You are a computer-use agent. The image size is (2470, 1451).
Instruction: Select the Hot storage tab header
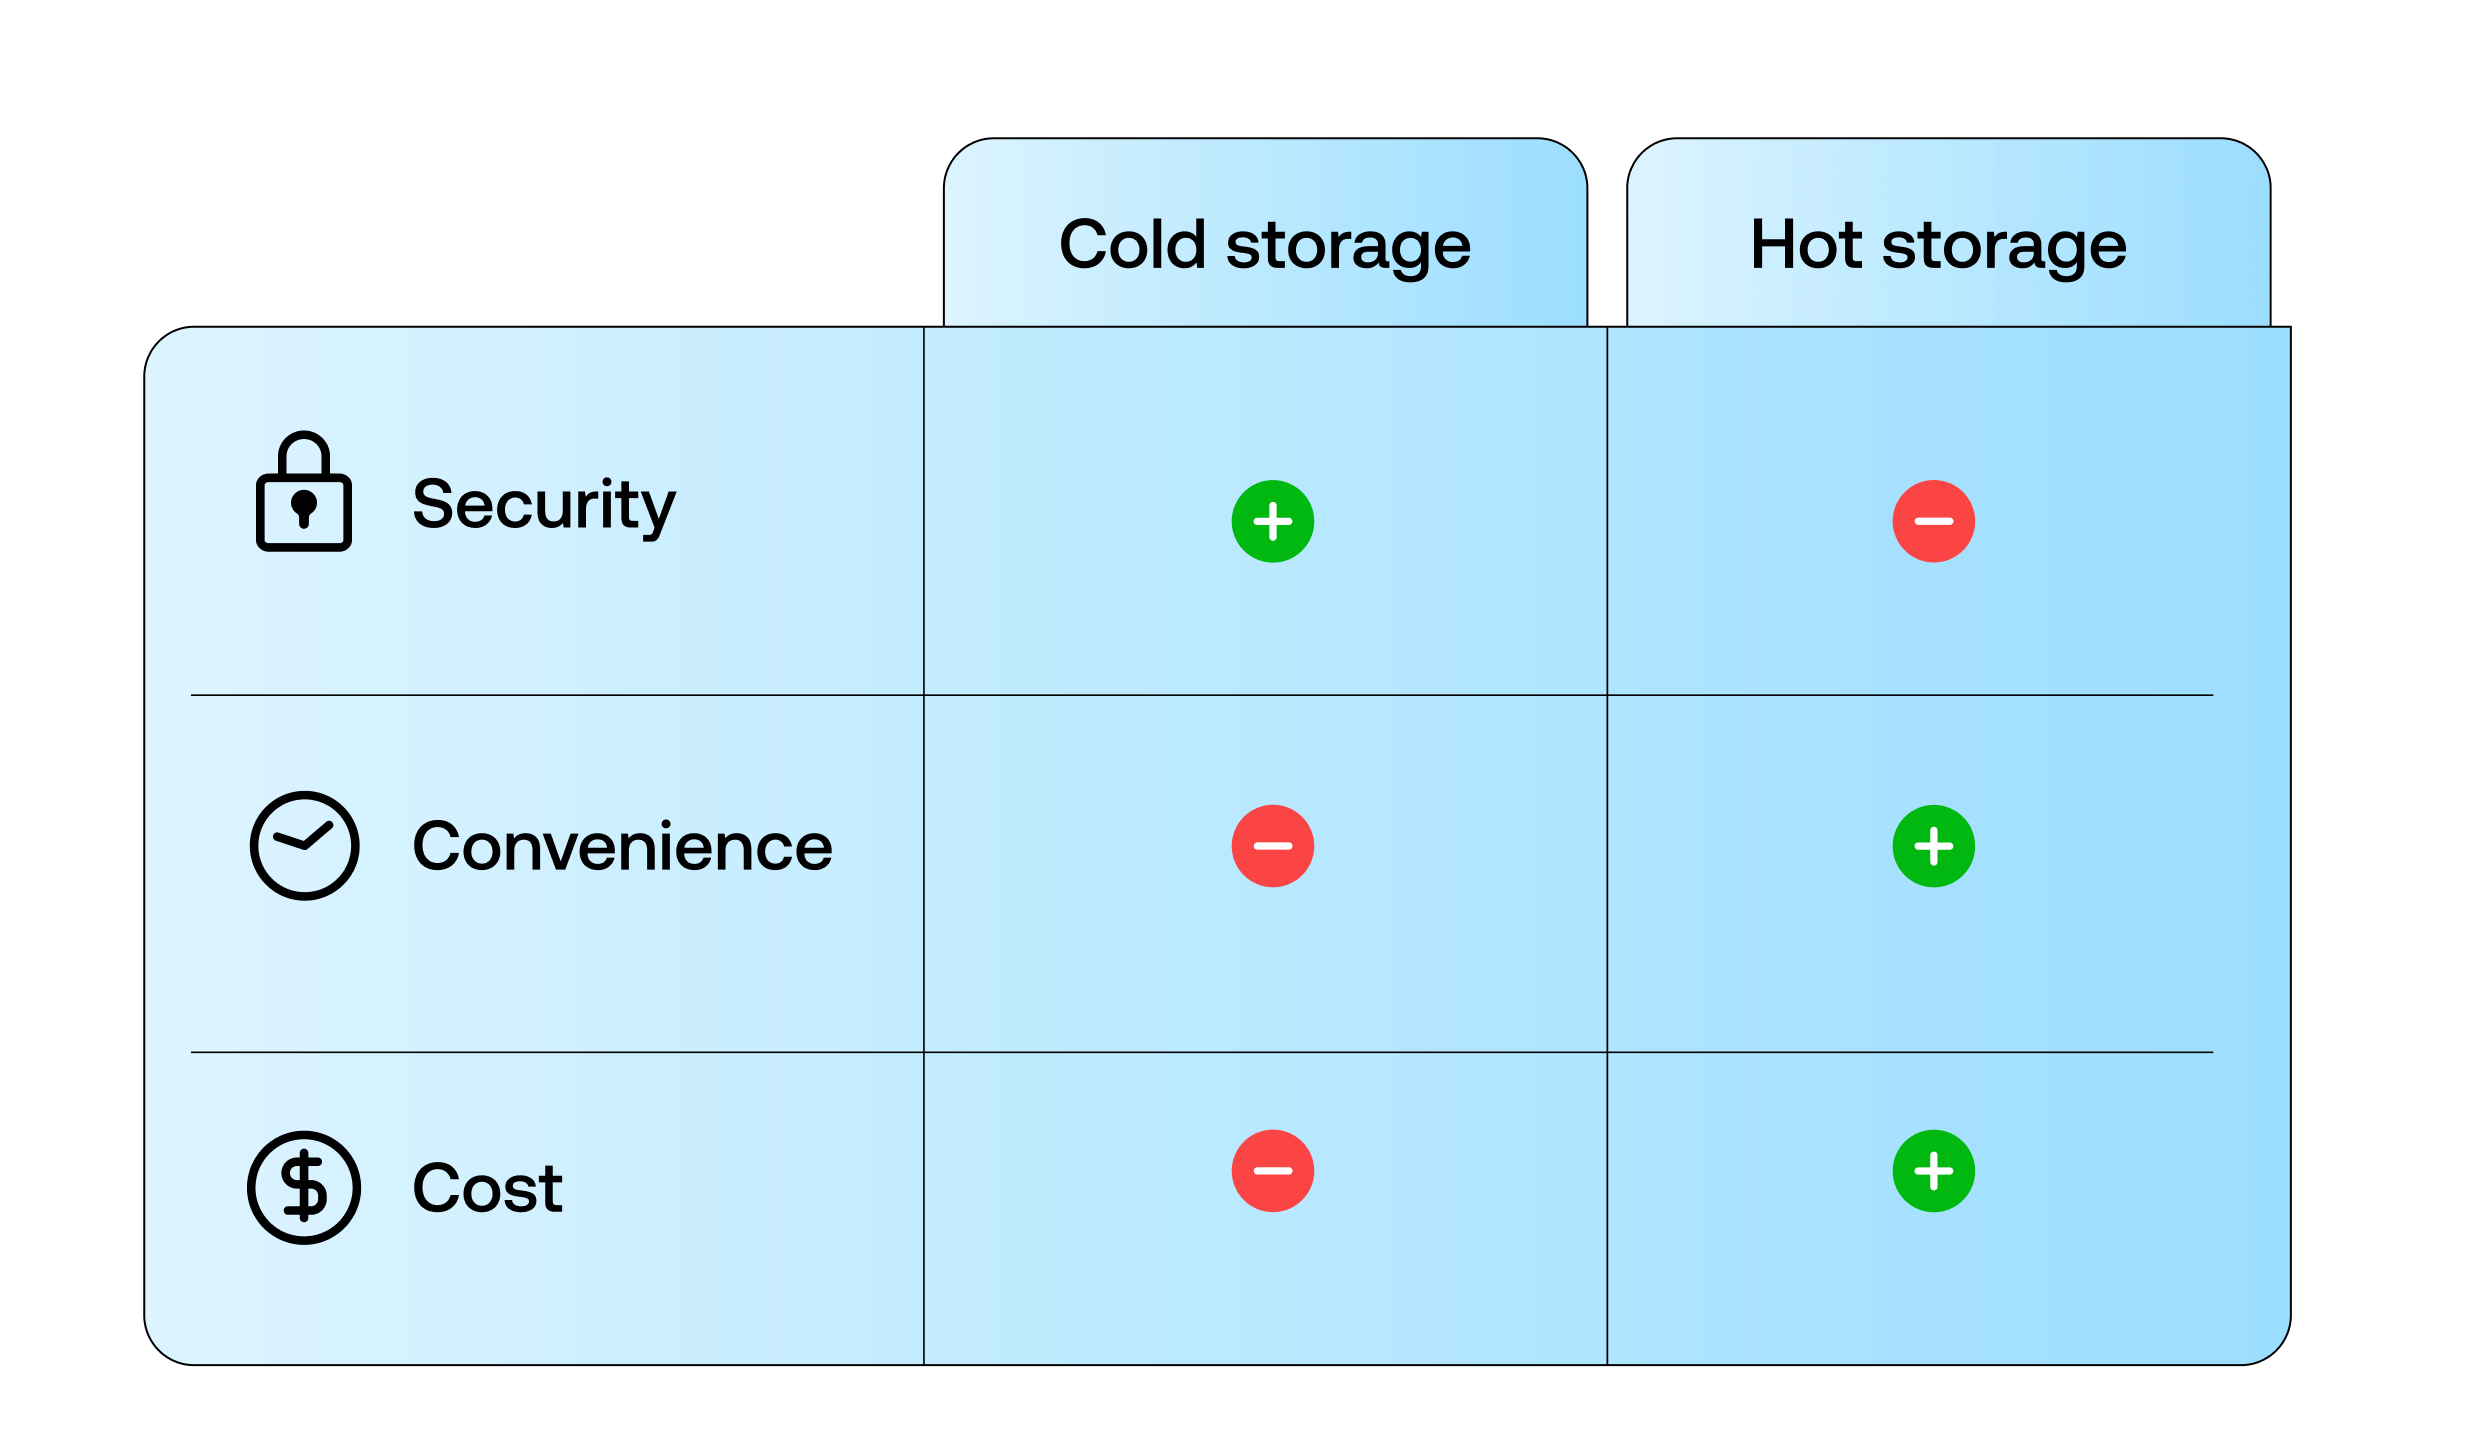click(x=1938, y=244)
